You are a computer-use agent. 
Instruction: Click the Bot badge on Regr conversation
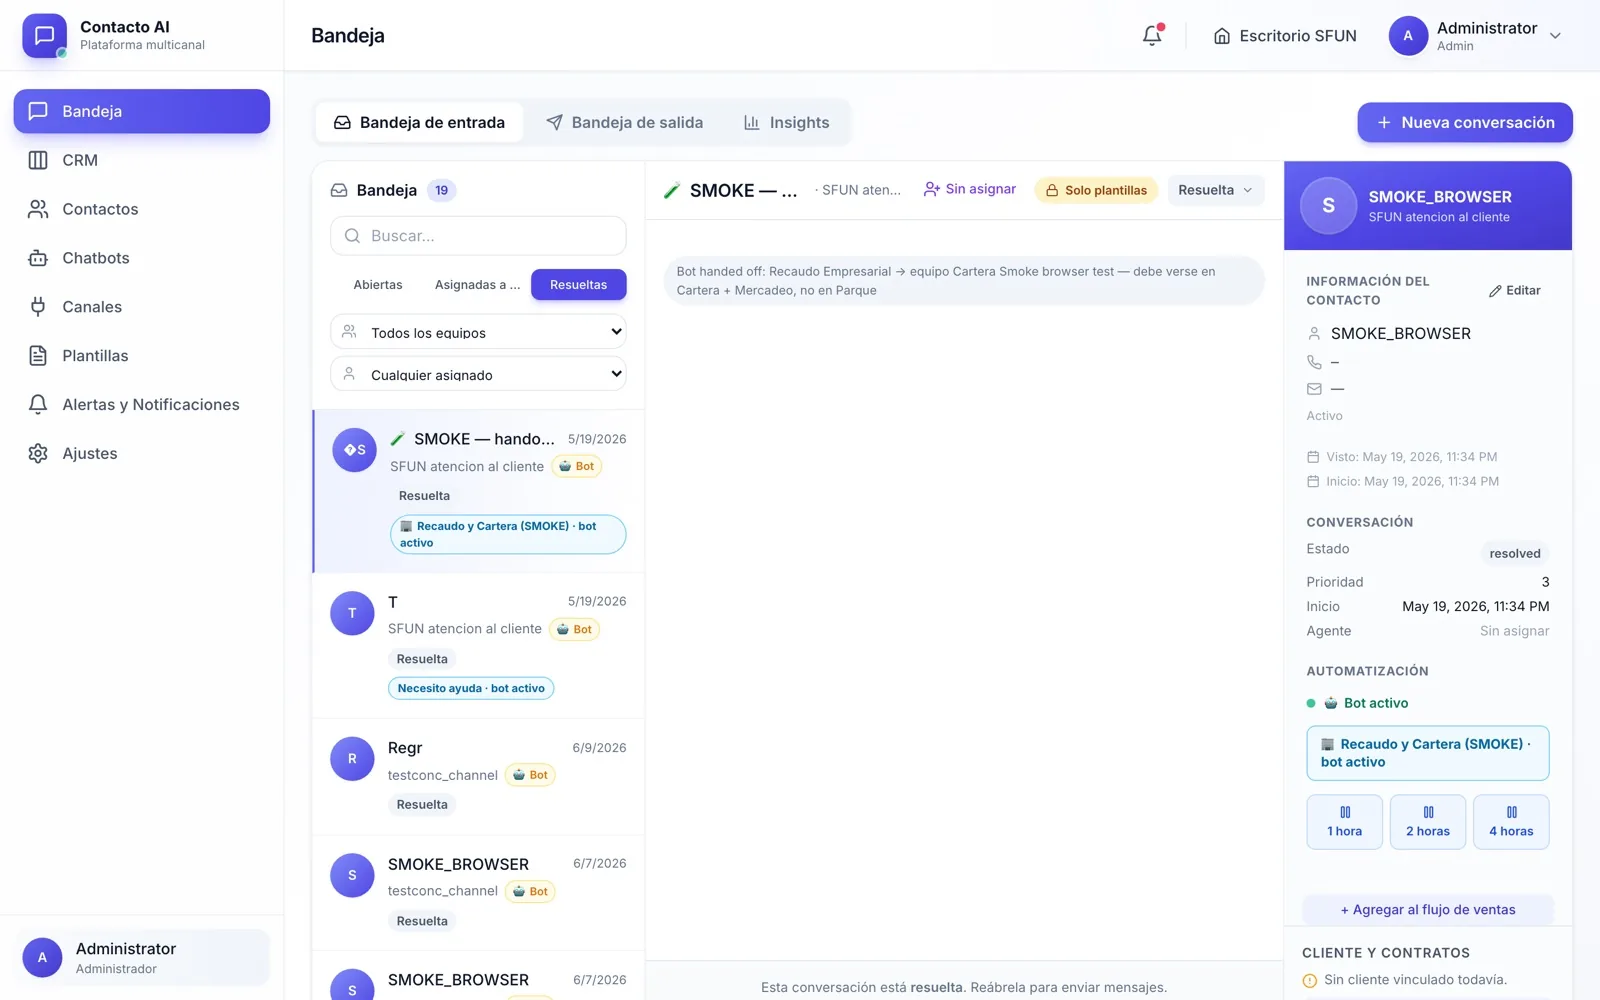(530, 775)
